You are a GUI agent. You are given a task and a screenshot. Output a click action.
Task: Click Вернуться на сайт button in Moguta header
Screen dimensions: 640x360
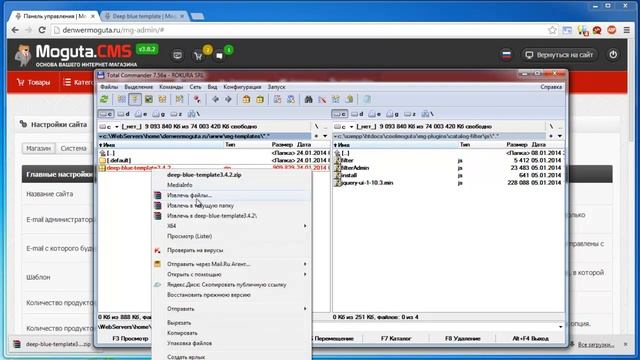559,55
